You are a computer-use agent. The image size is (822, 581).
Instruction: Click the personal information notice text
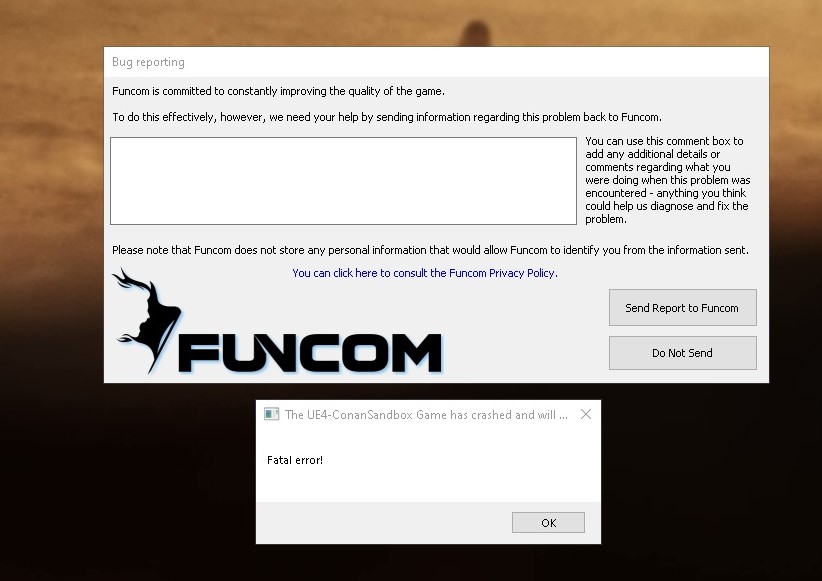tap(430, 250)
